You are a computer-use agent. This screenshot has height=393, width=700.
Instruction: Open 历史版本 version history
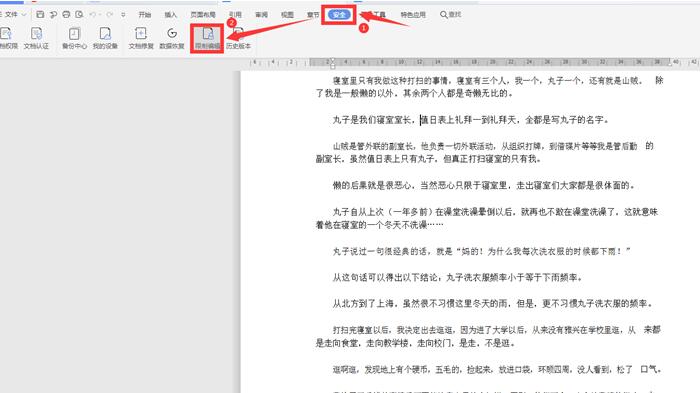(x=238, y=38)
